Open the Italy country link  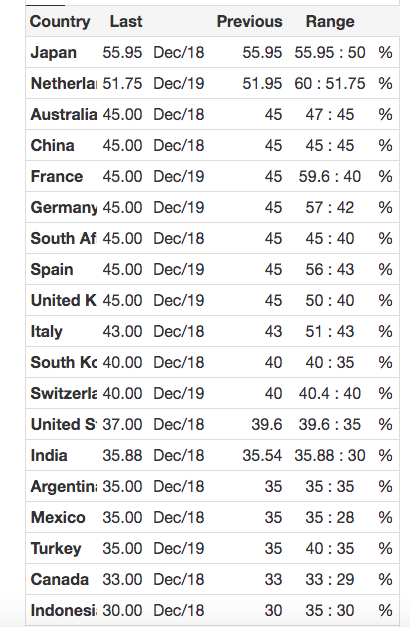click(47, 331)
